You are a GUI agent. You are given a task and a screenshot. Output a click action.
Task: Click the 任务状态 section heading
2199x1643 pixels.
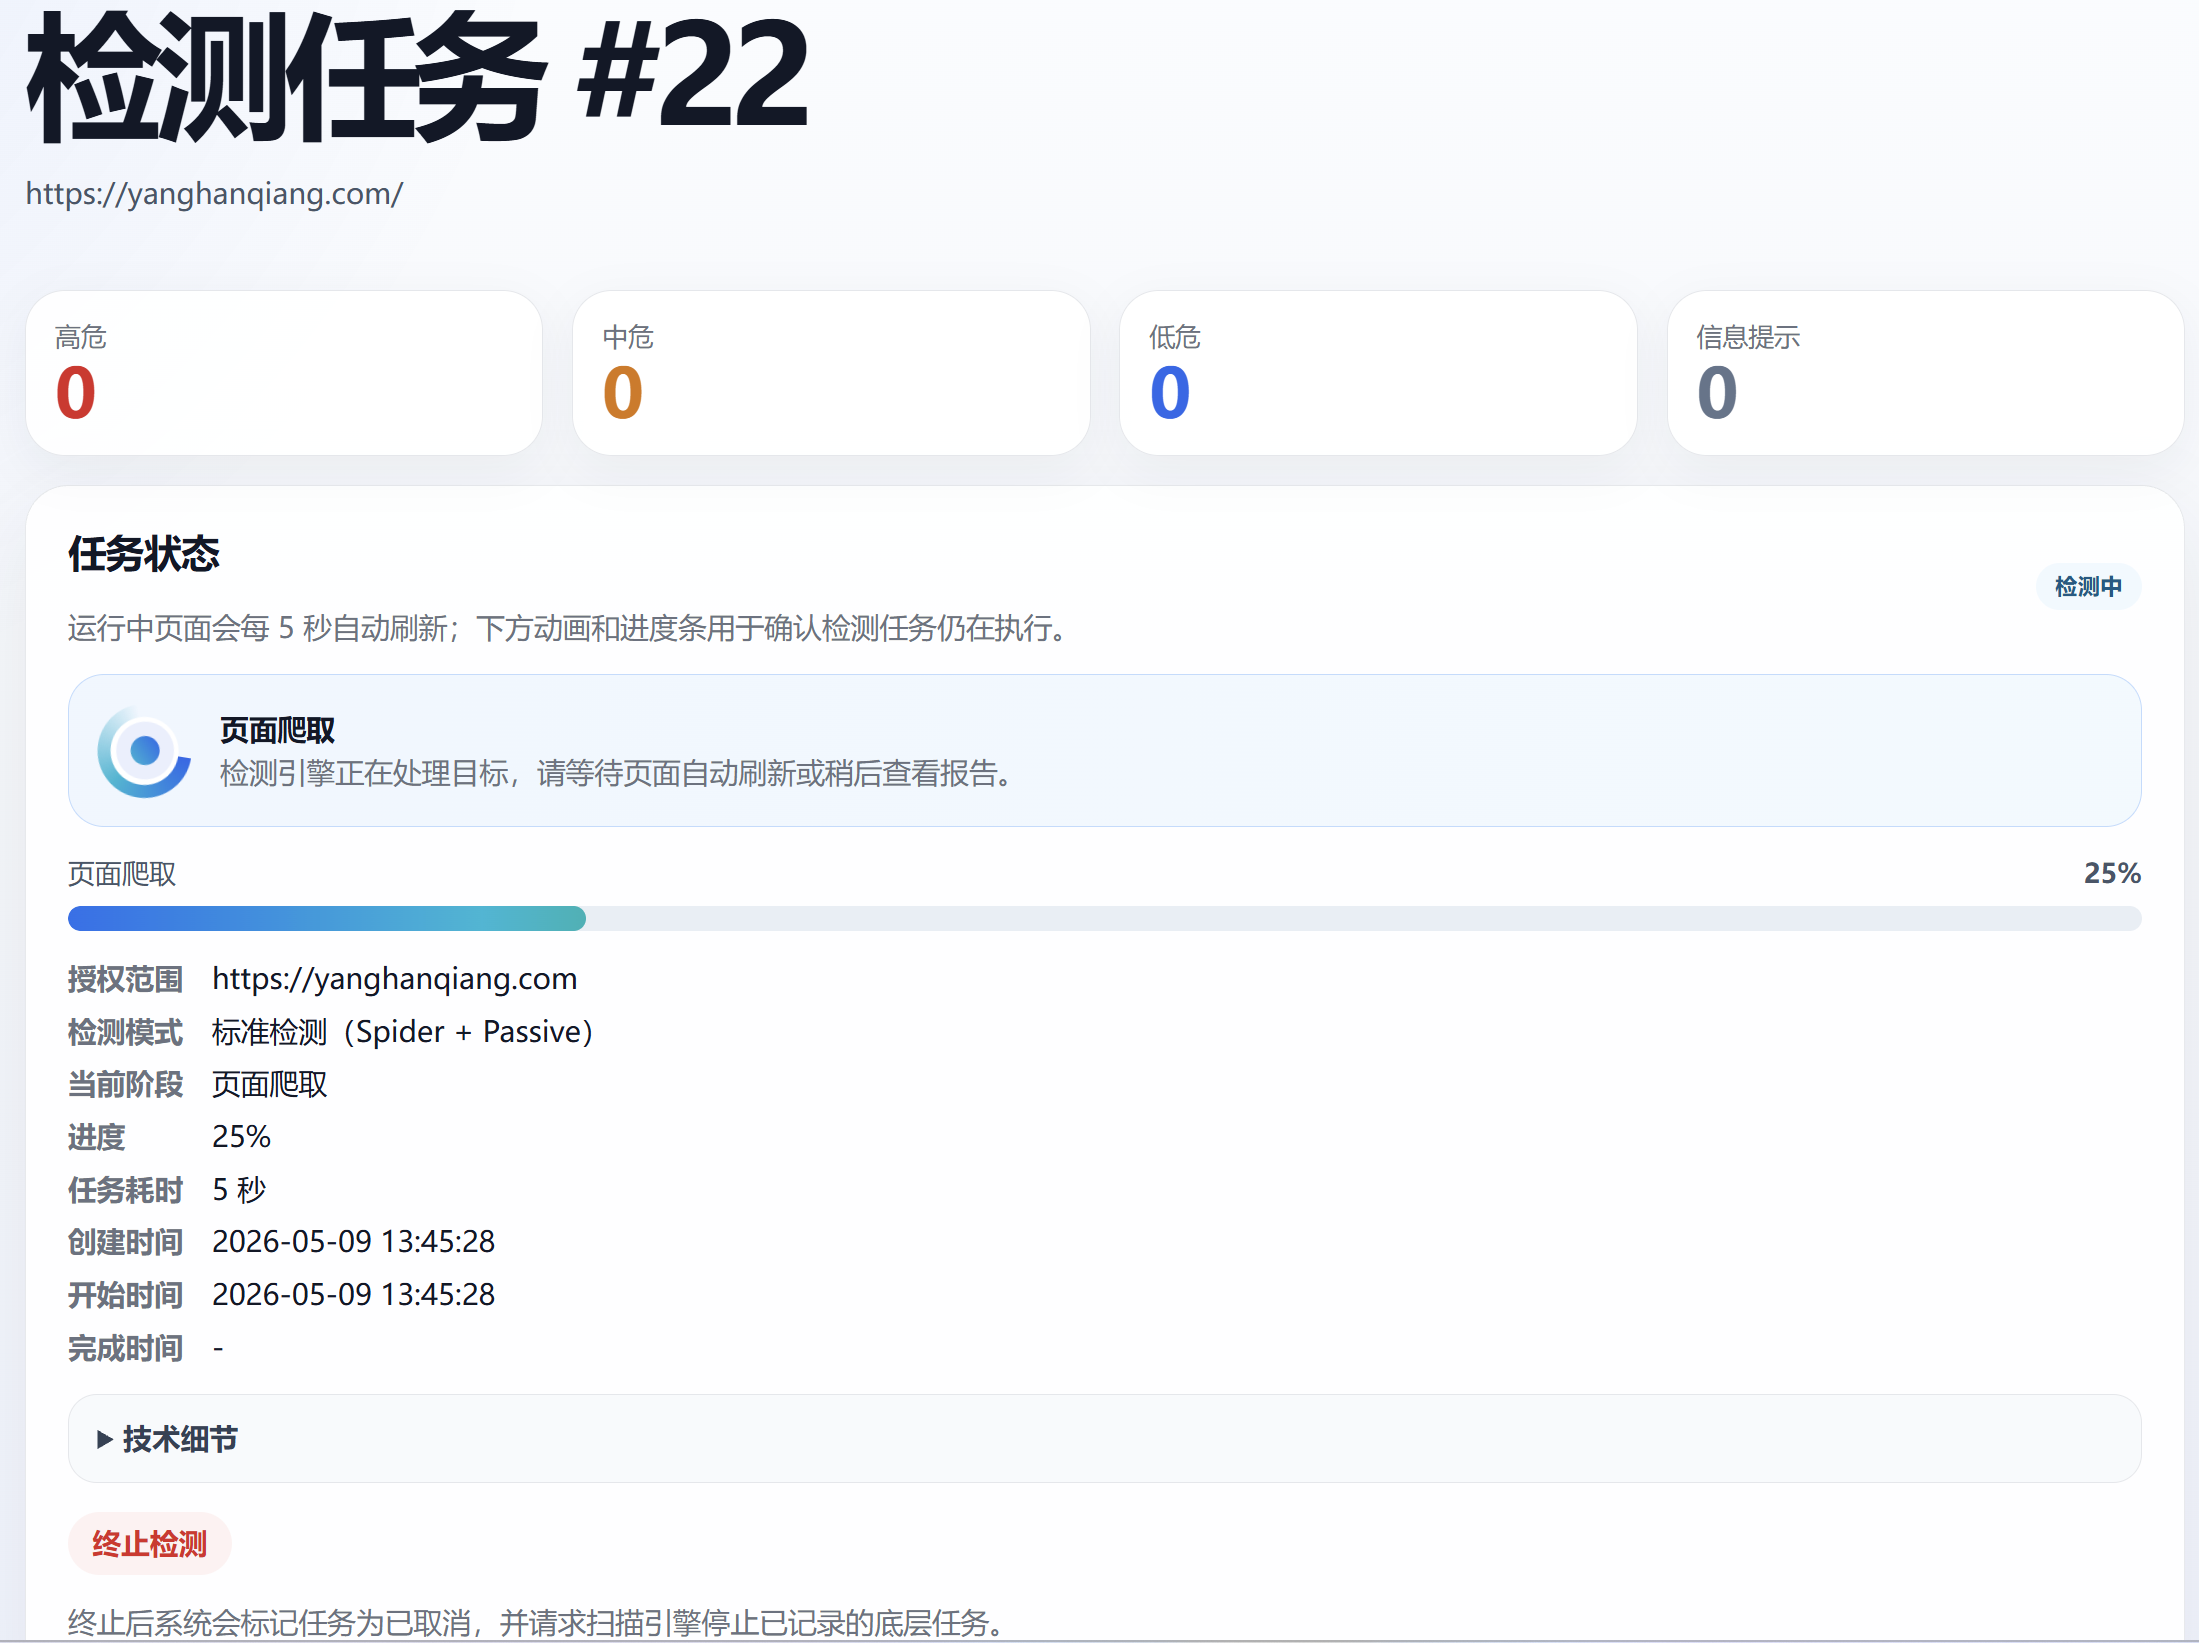tap(144, 553)
